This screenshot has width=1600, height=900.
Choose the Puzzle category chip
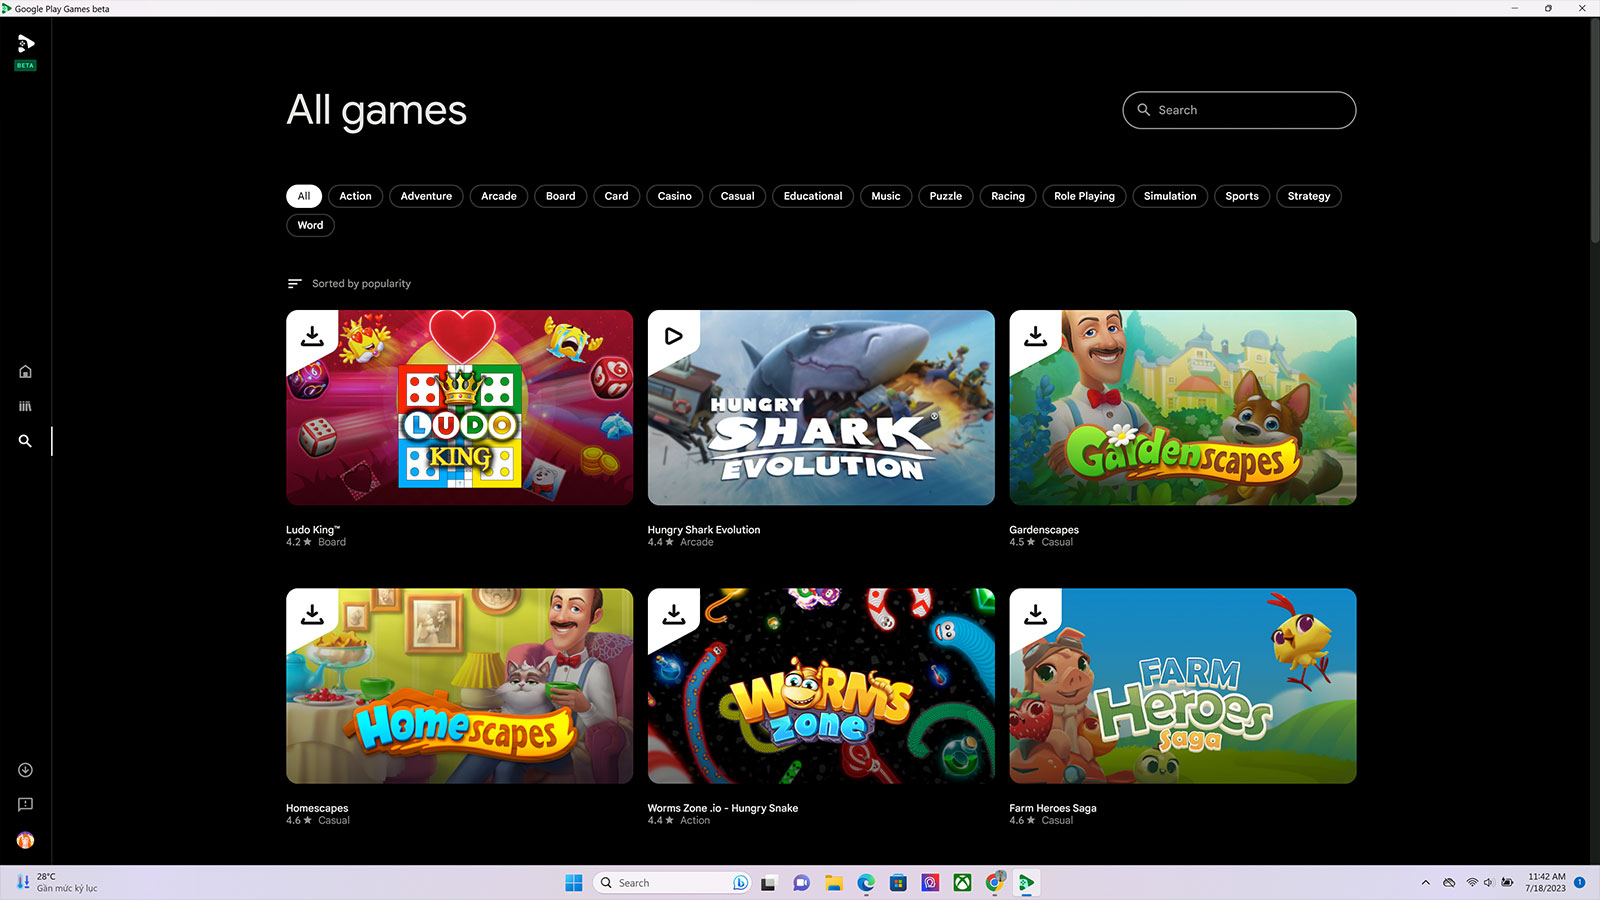click(946, 196)
